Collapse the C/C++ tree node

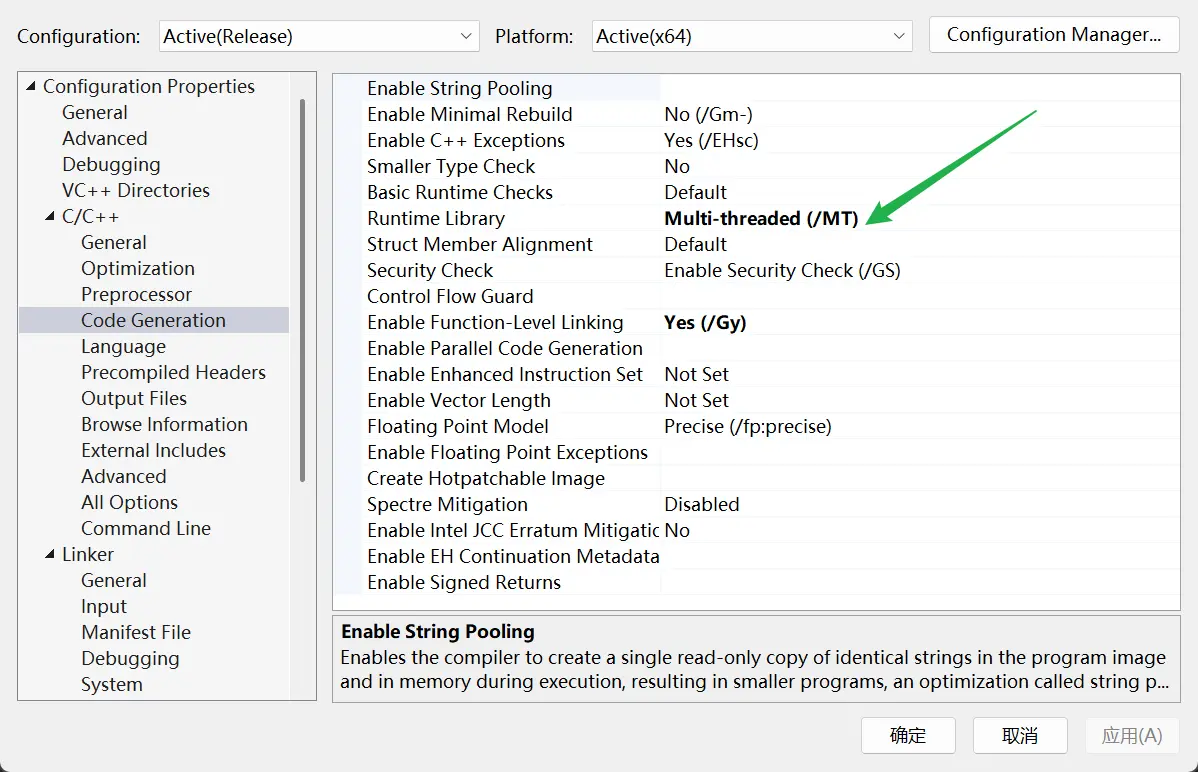pos(50,217)
